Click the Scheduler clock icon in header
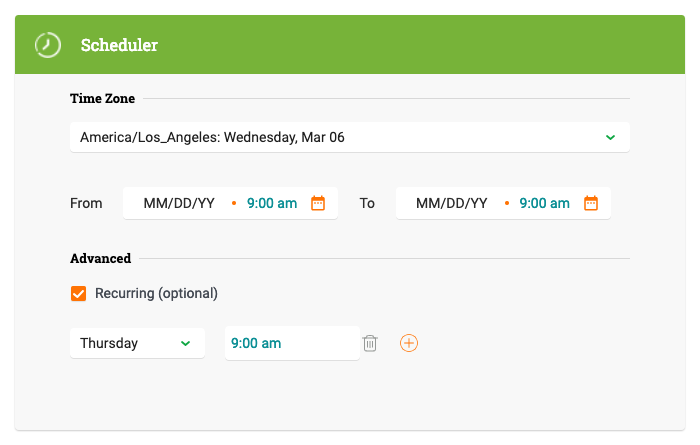Viewport: 700px width, 445px height. (47, 45)
